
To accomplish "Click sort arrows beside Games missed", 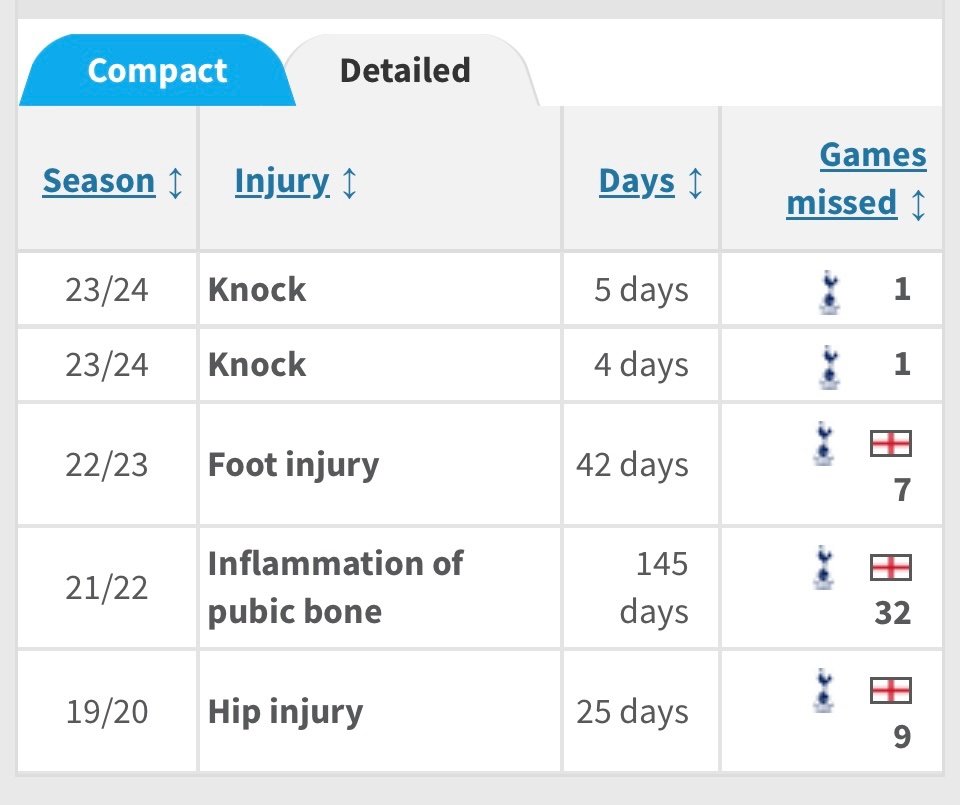I will tap(918, 204).
